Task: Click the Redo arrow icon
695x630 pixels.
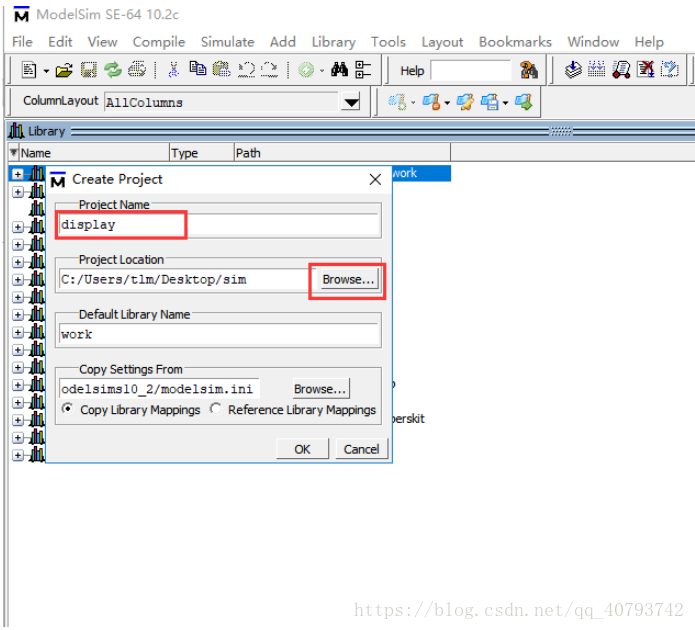Action: (269, 70)
